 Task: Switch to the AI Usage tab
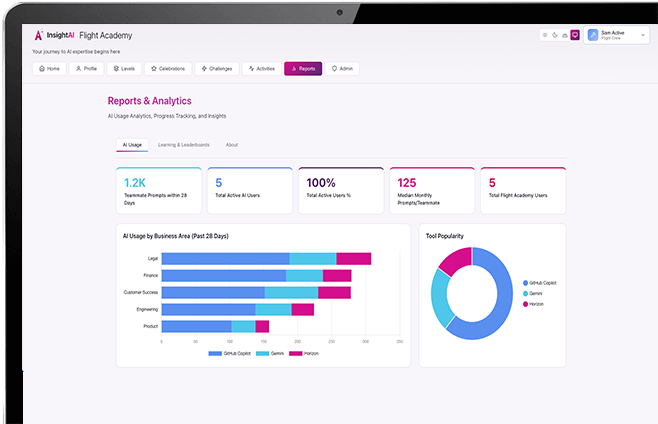[132, 145]
